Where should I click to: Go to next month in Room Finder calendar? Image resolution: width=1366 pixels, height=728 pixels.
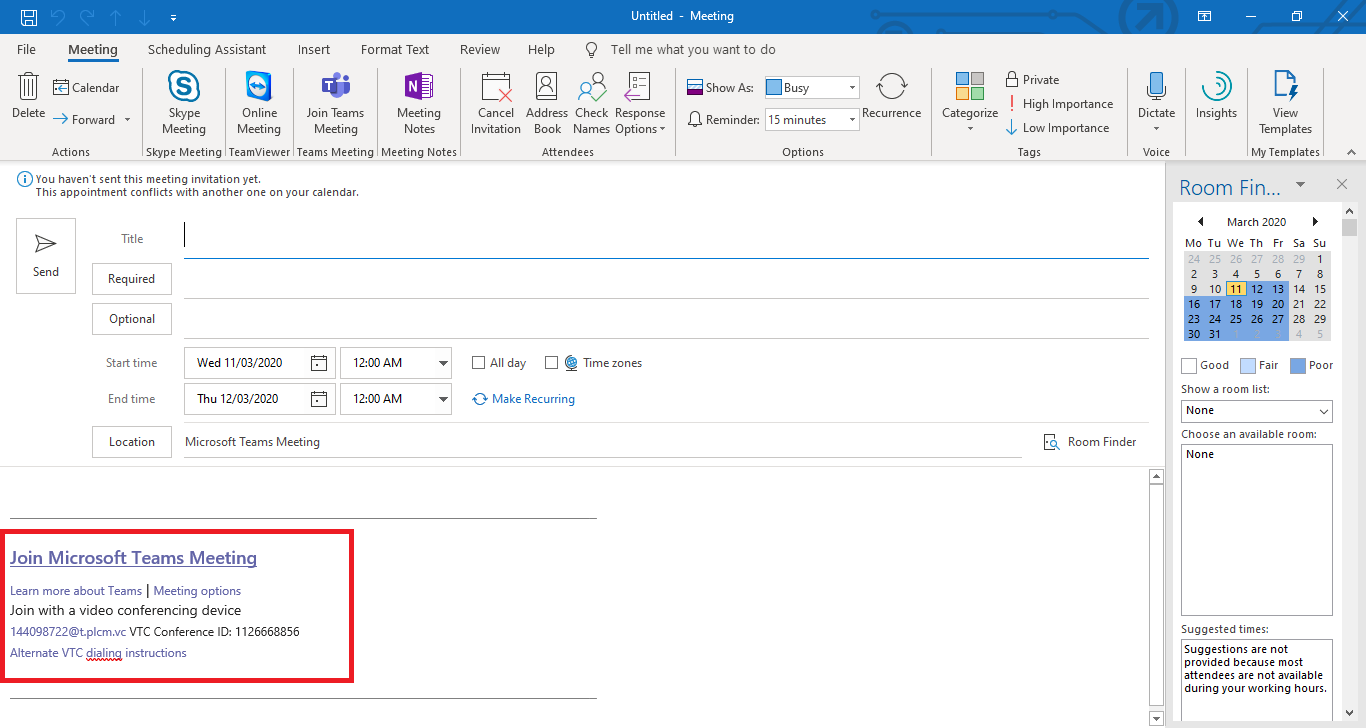[1315, 222]
